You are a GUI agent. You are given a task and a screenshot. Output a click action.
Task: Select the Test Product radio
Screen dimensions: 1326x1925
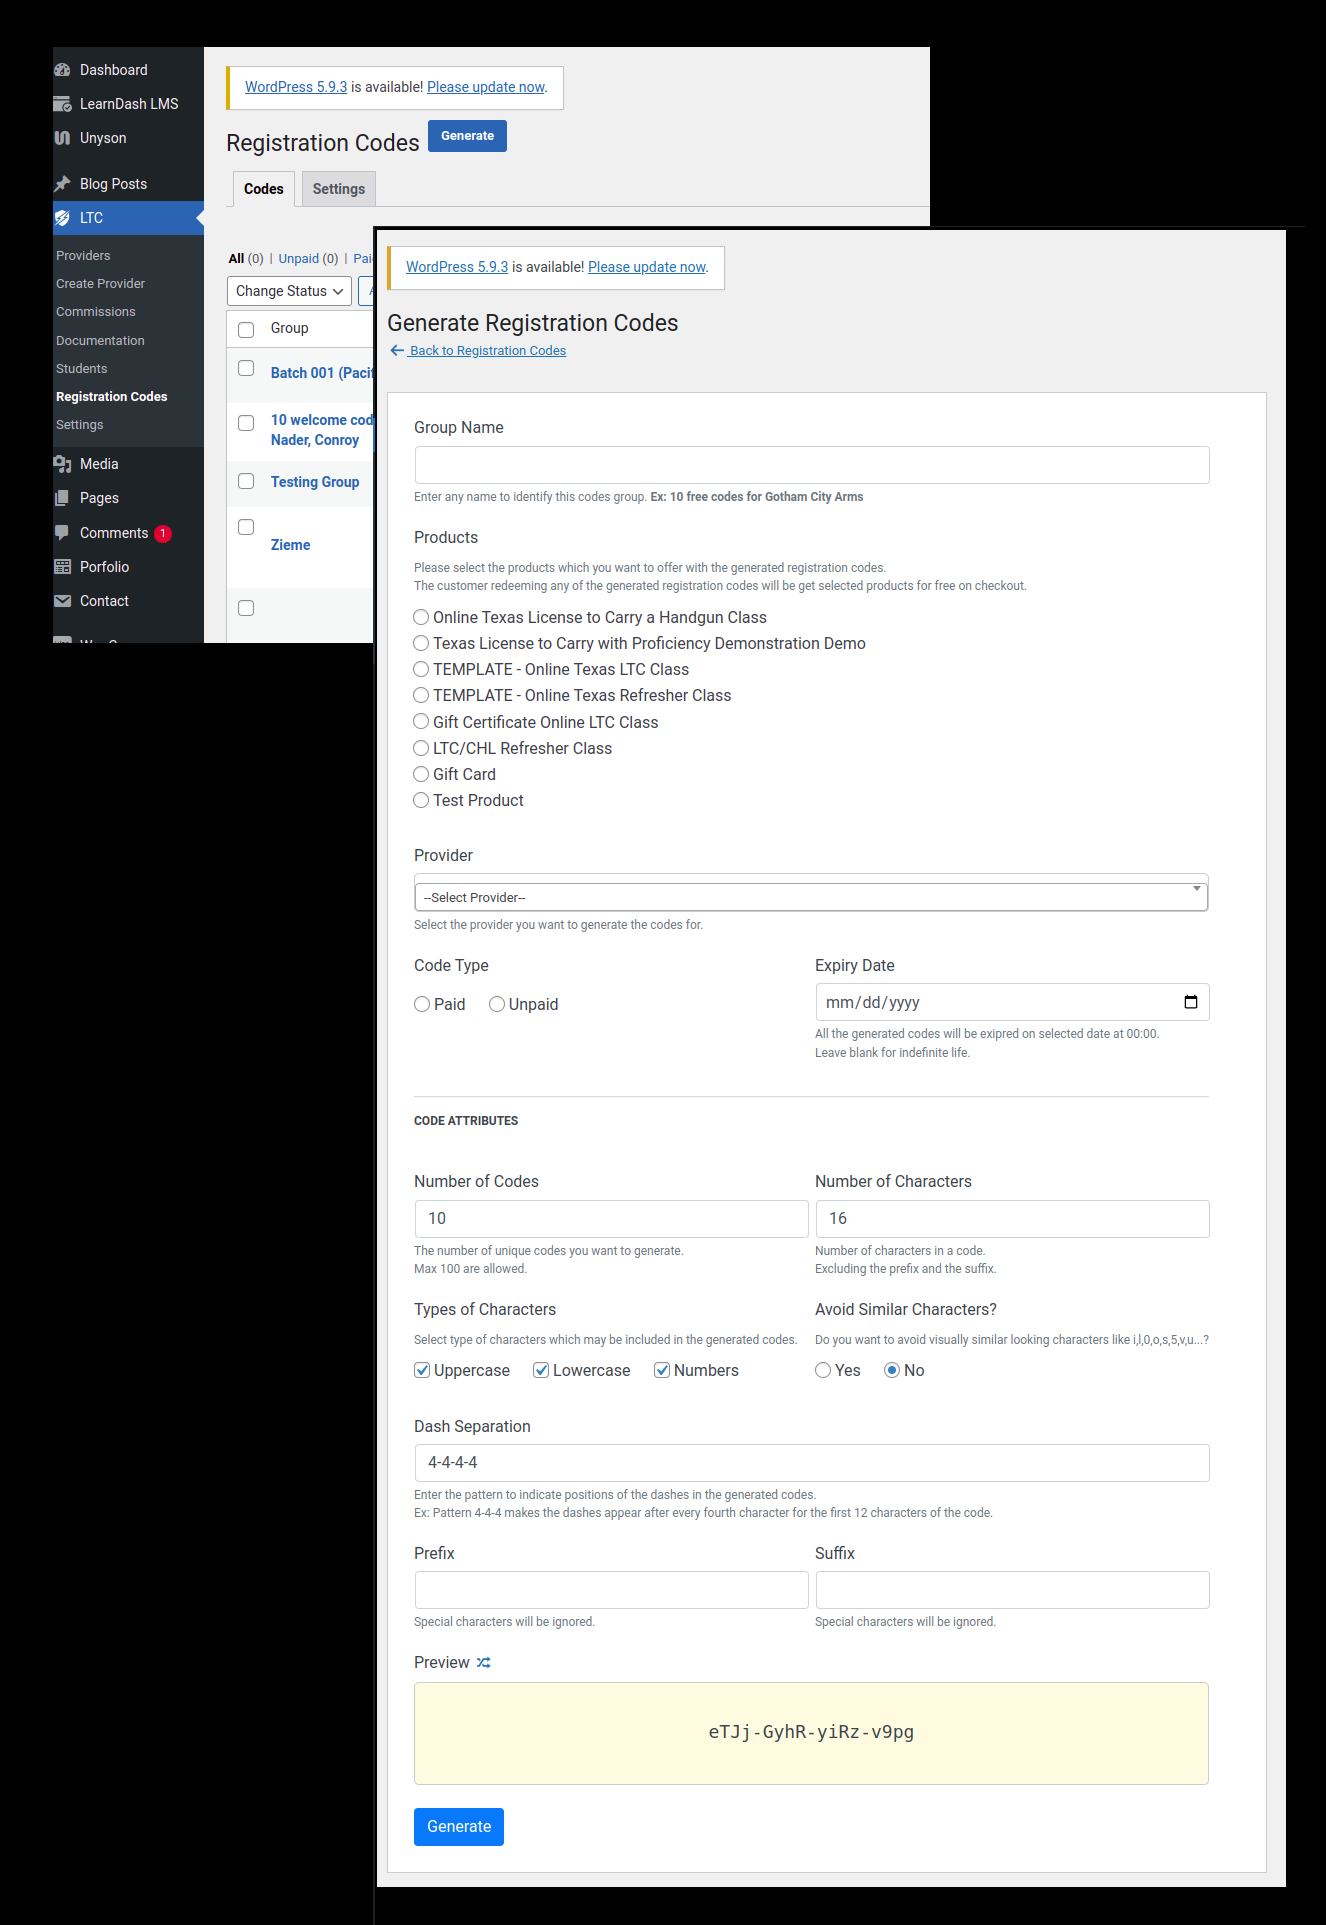[x=421, y=800]
